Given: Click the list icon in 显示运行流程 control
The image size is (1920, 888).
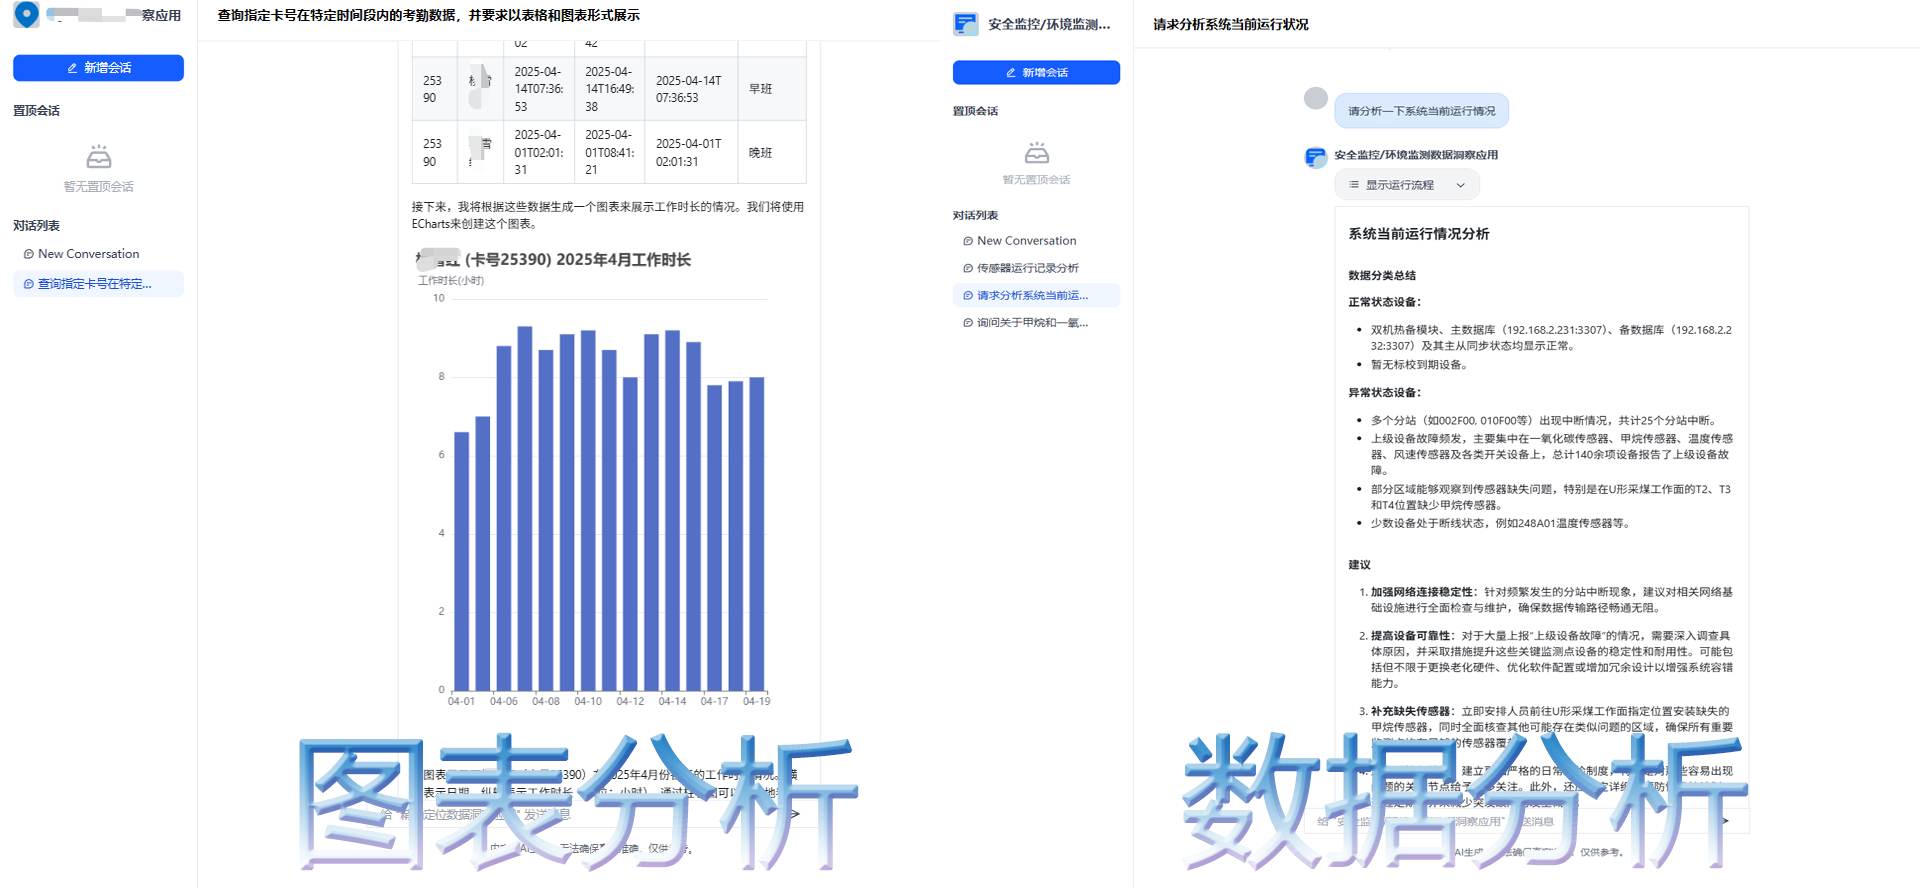Looking at the screenshot, I should coord(1353,185).
